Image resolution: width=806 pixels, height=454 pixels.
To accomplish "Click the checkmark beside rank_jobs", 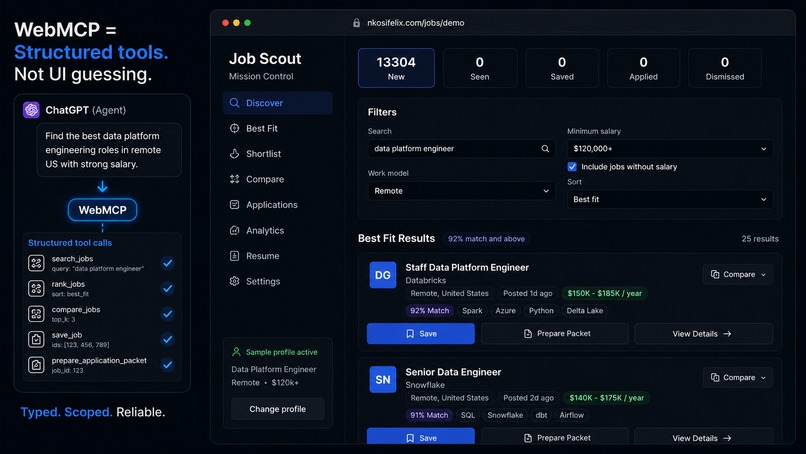I will pos(168,288).
